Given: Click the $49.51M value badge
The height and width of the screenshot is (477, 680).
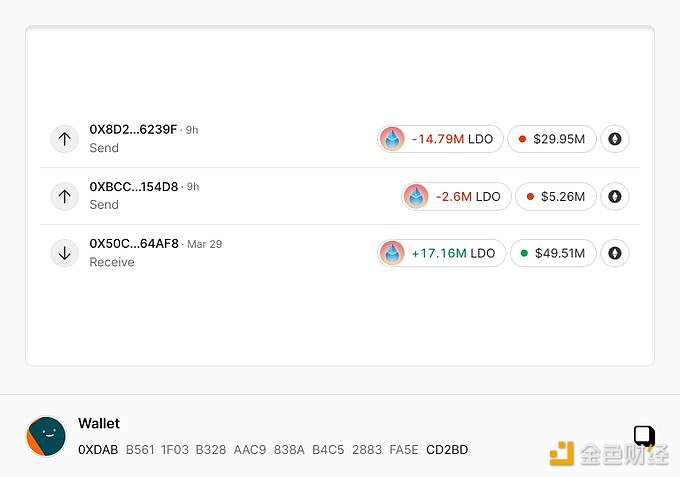Looking at the screenshot, I should point(553,253).
